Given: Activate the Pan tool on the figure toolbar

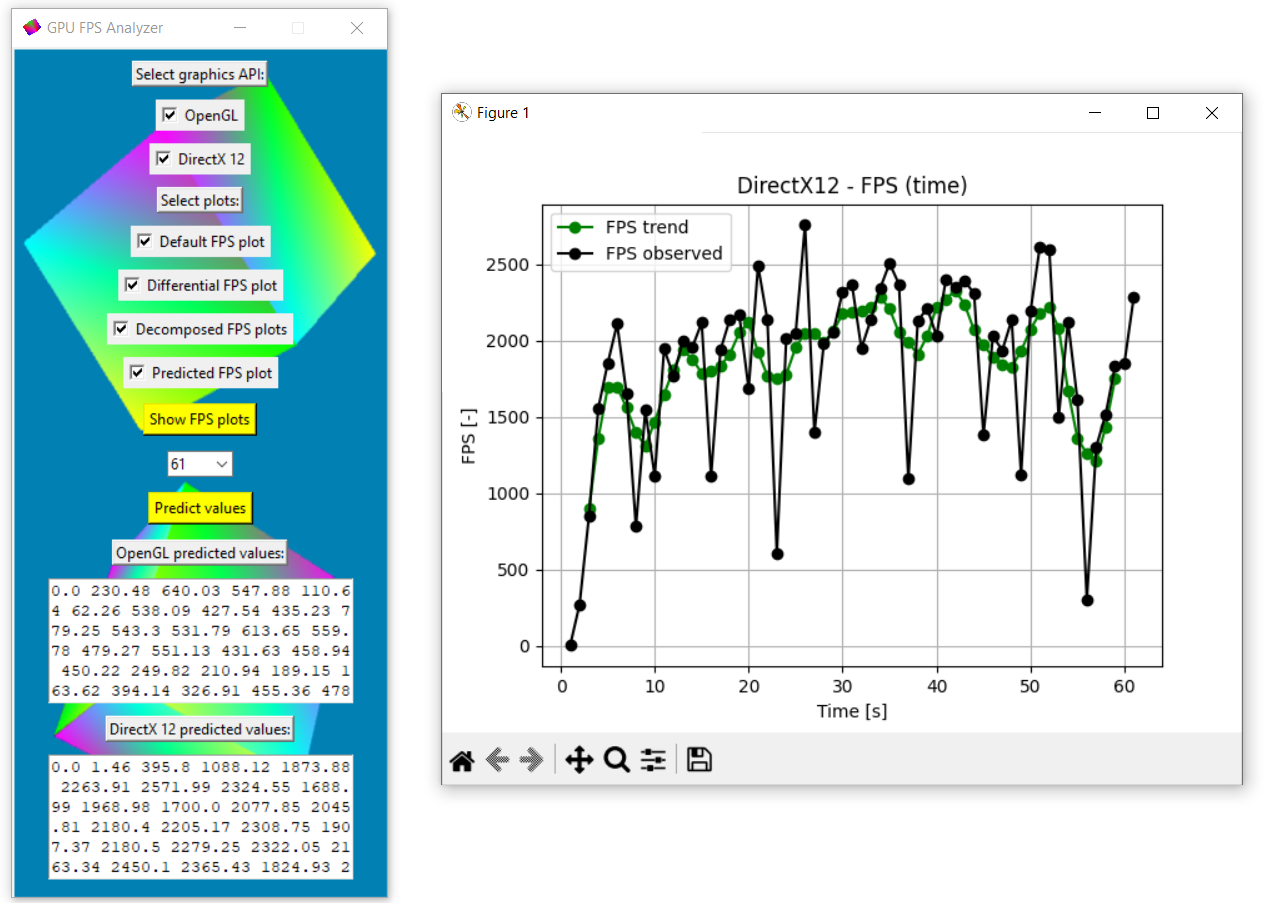Looking at the screenshot, I should tap(579, 760).
